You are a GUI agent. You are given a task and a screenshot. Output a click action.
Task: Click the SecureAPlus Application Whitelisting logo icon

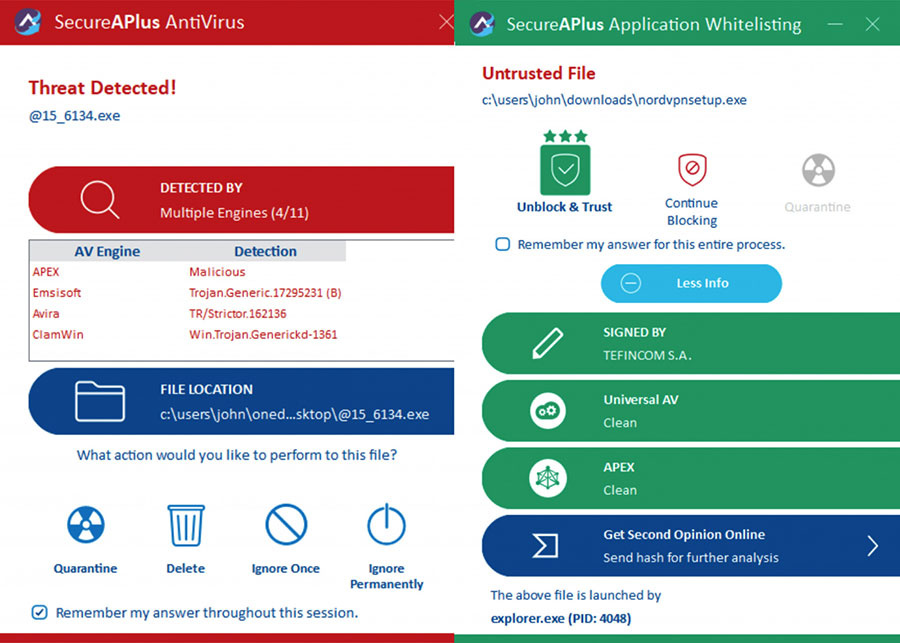click(482, 24)
